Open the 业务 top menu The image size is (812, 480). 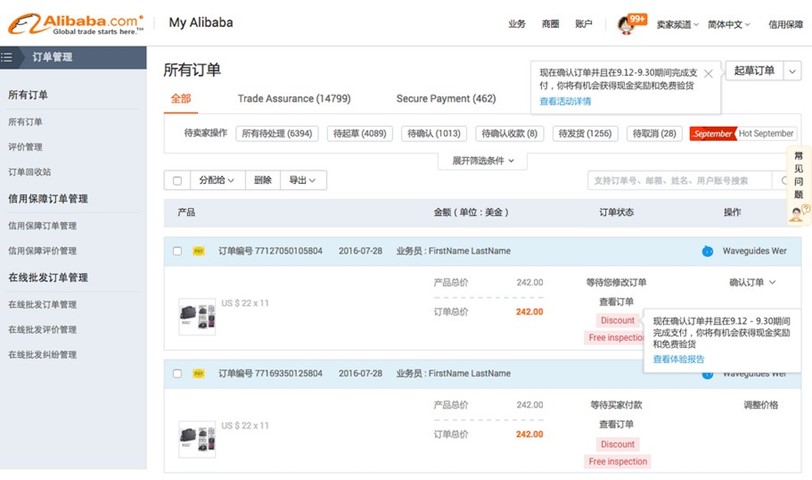517,24
